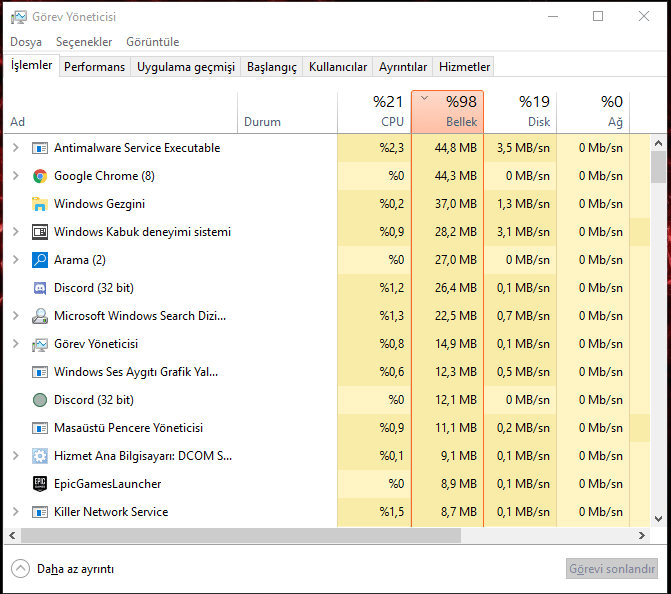Click the Google Chrome process icon

40,176
